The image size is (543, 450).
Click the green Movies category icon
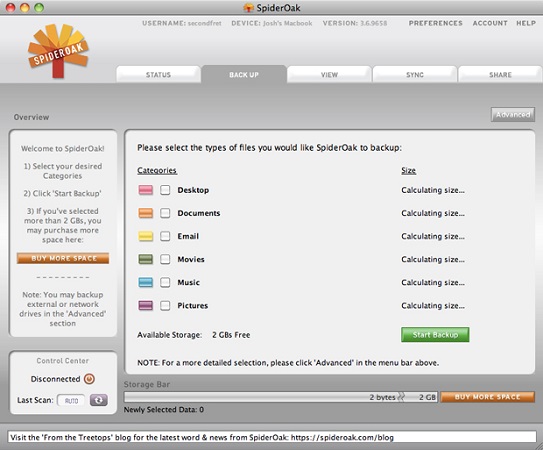[145, 259]
